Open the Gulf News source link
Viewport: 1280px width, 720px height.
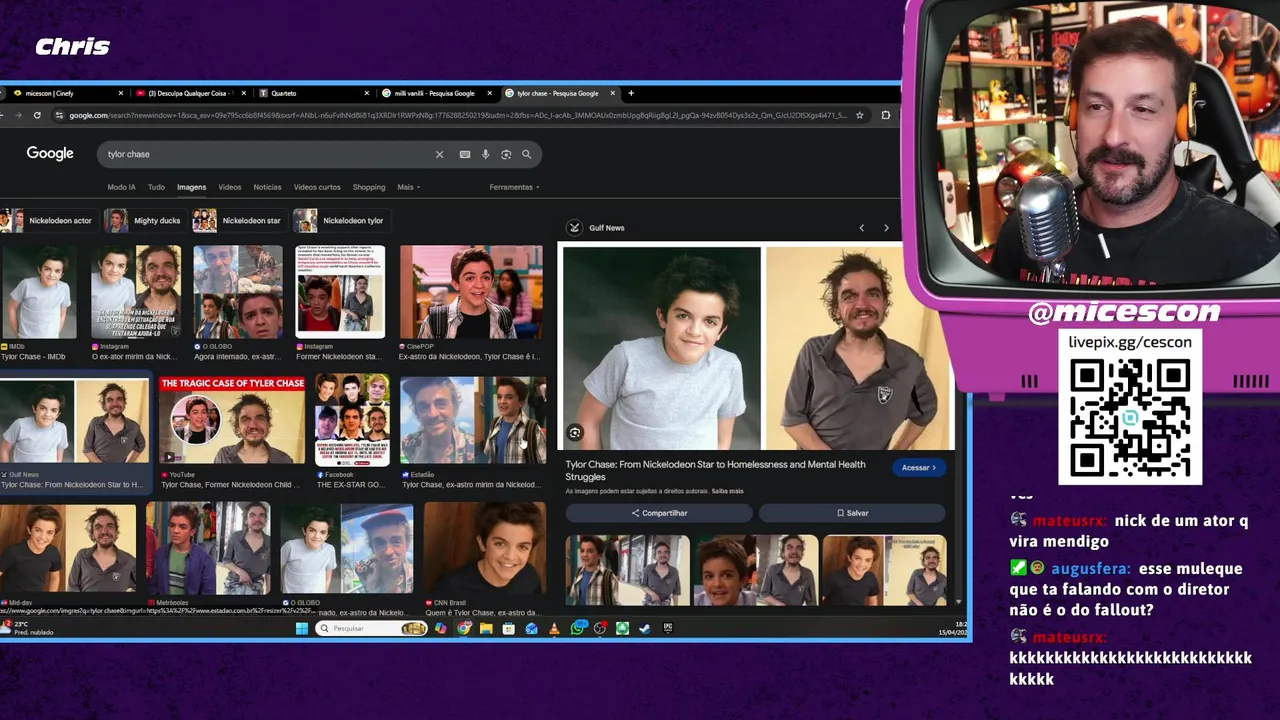pyautogui.click(x=596, y=228)
